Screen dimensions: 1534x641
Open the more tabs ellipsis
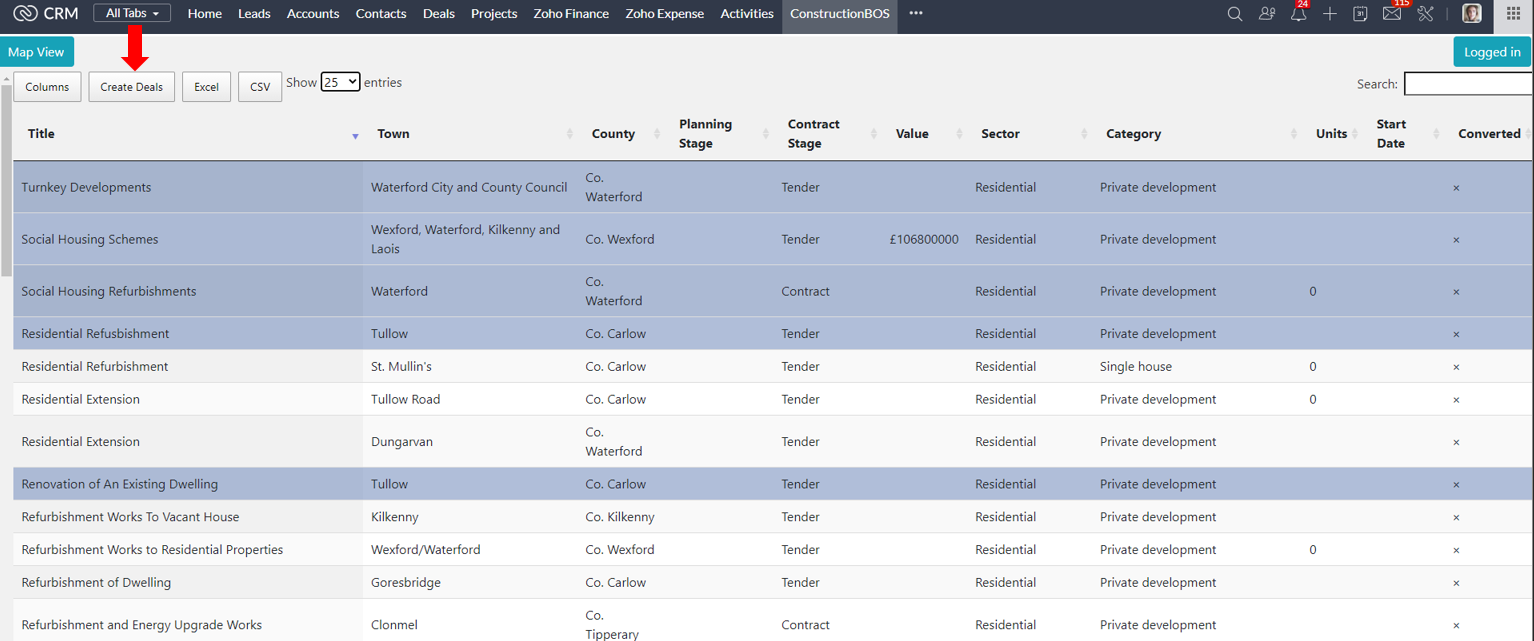(x=916, y=13)
